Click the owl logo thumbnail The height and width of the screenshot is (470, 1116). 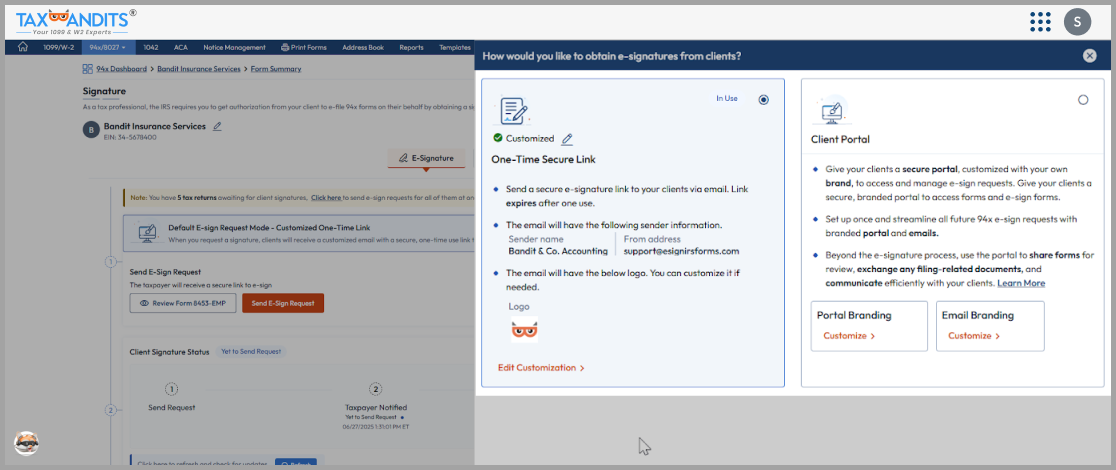[x=524, y=330]
